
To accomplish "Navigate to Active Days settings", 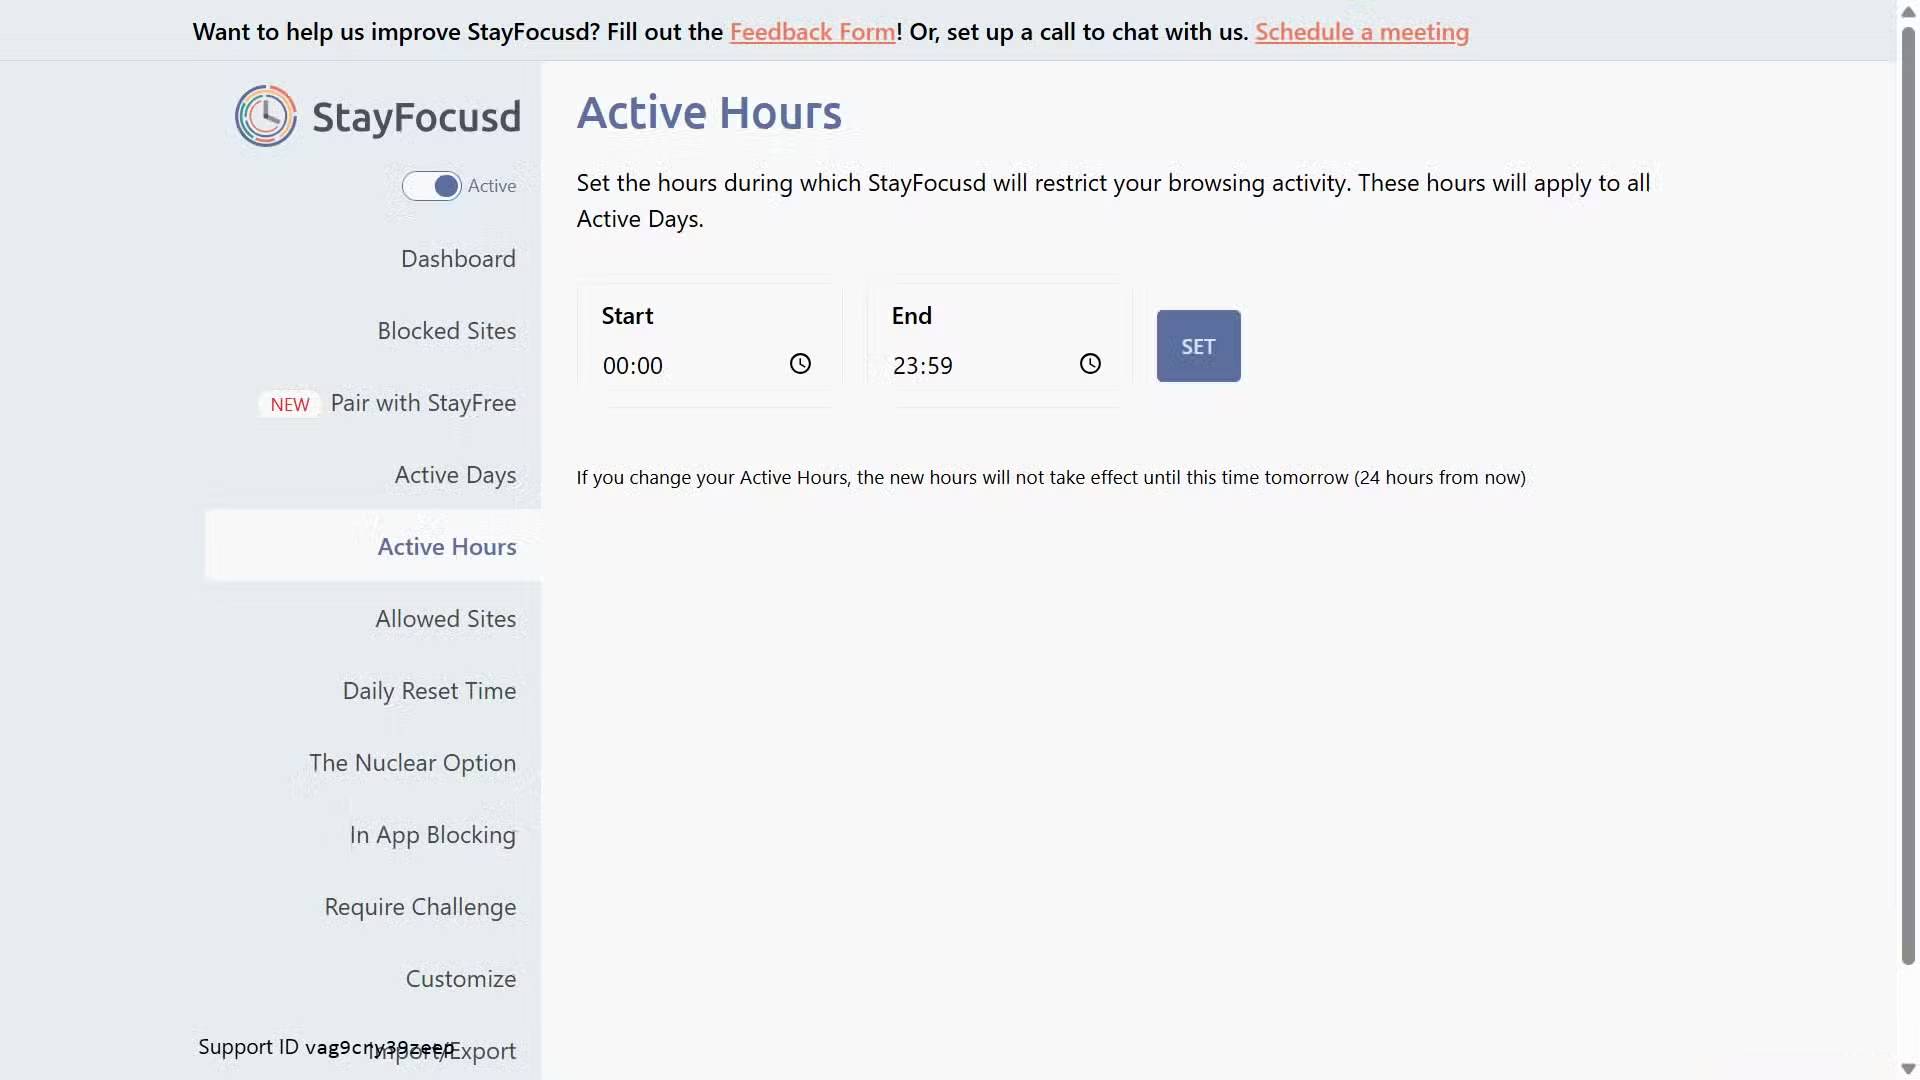I will (x=455, y=475).
